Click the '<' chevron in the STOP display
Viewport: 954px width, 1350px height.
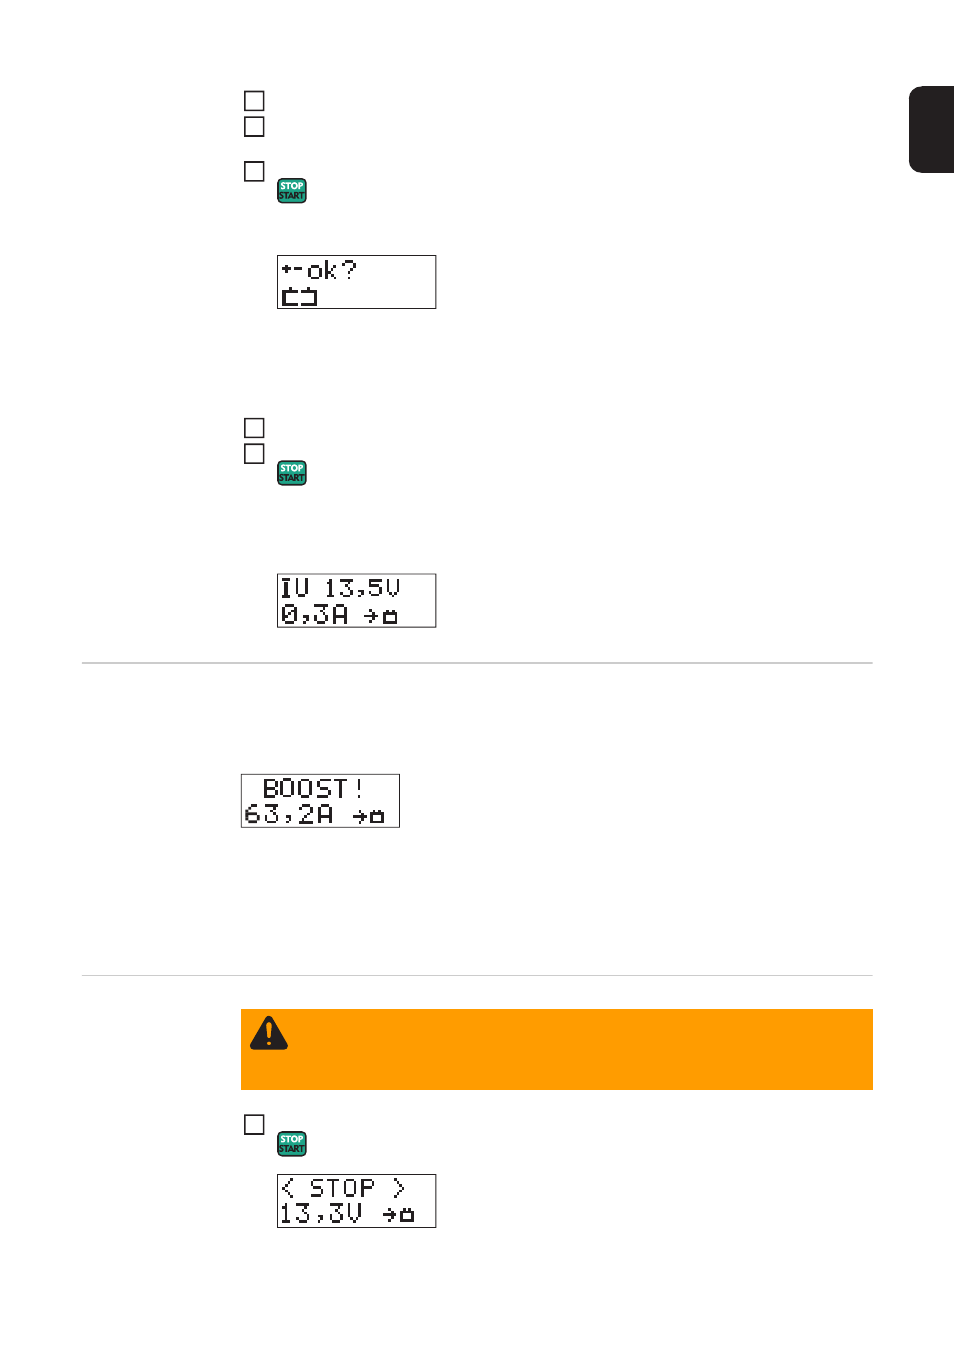288,1188
